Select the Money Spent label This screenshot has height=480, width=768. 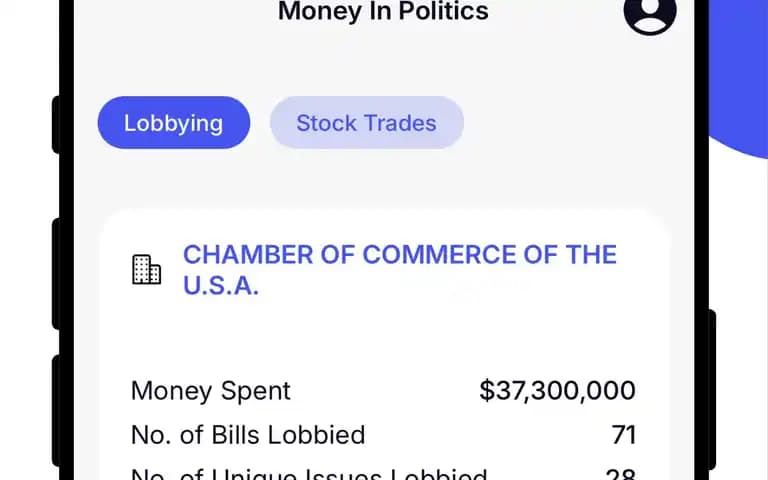point(211,391)
